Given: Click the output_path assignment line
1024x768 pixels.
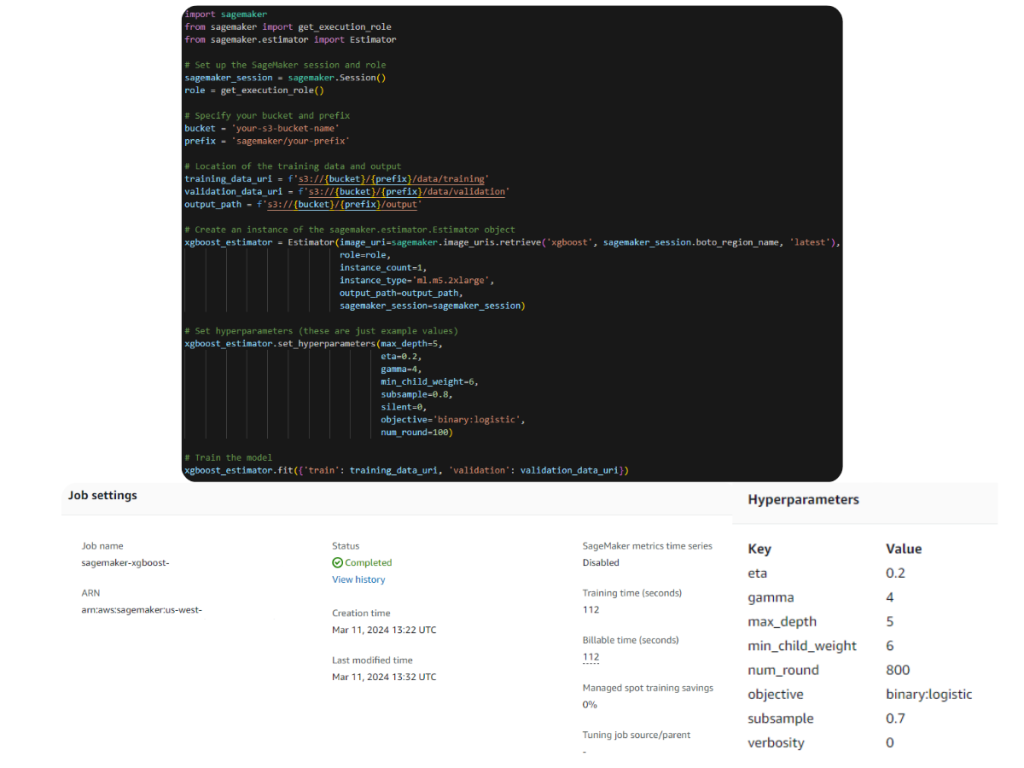Looking at the screenshot, I should (303, 204).
